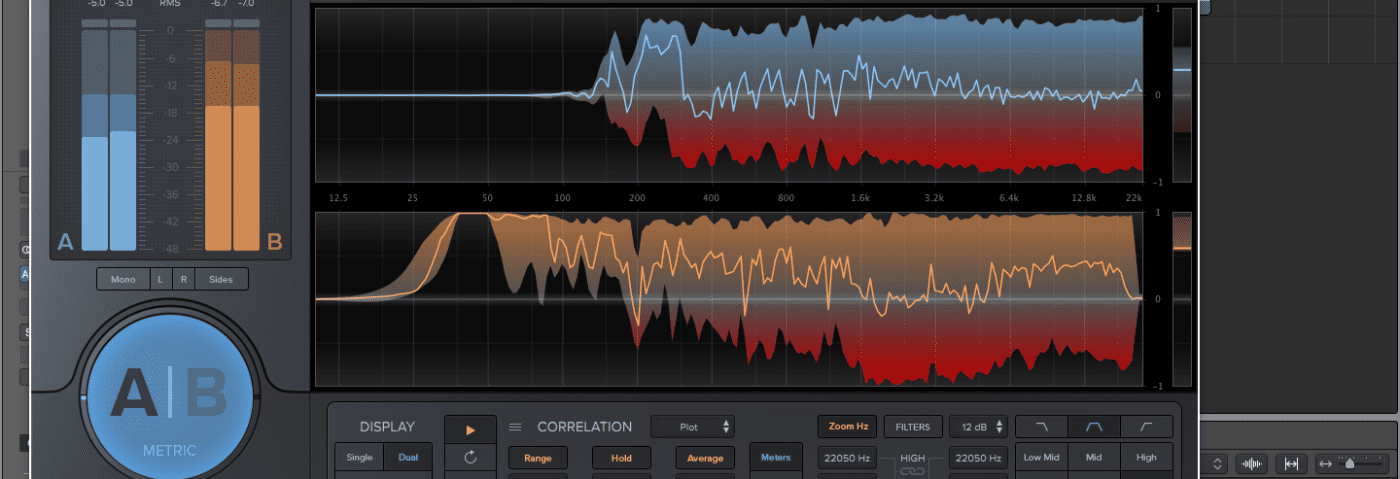Viewport: 1400px width, 479px height.
Task: Click the horizontal auto-zoom fit icon
Action: 1291,464
